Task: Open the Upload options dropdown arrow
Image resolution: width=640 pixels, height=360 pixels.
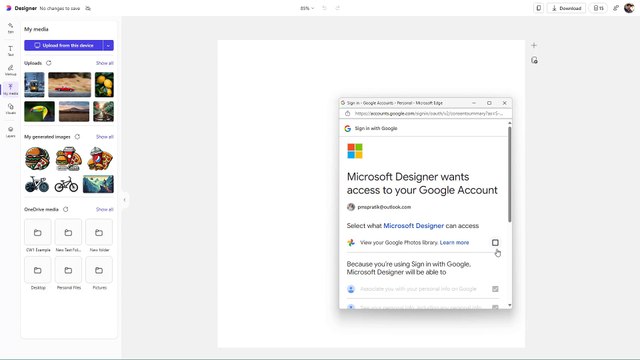Action: [108, 45]
